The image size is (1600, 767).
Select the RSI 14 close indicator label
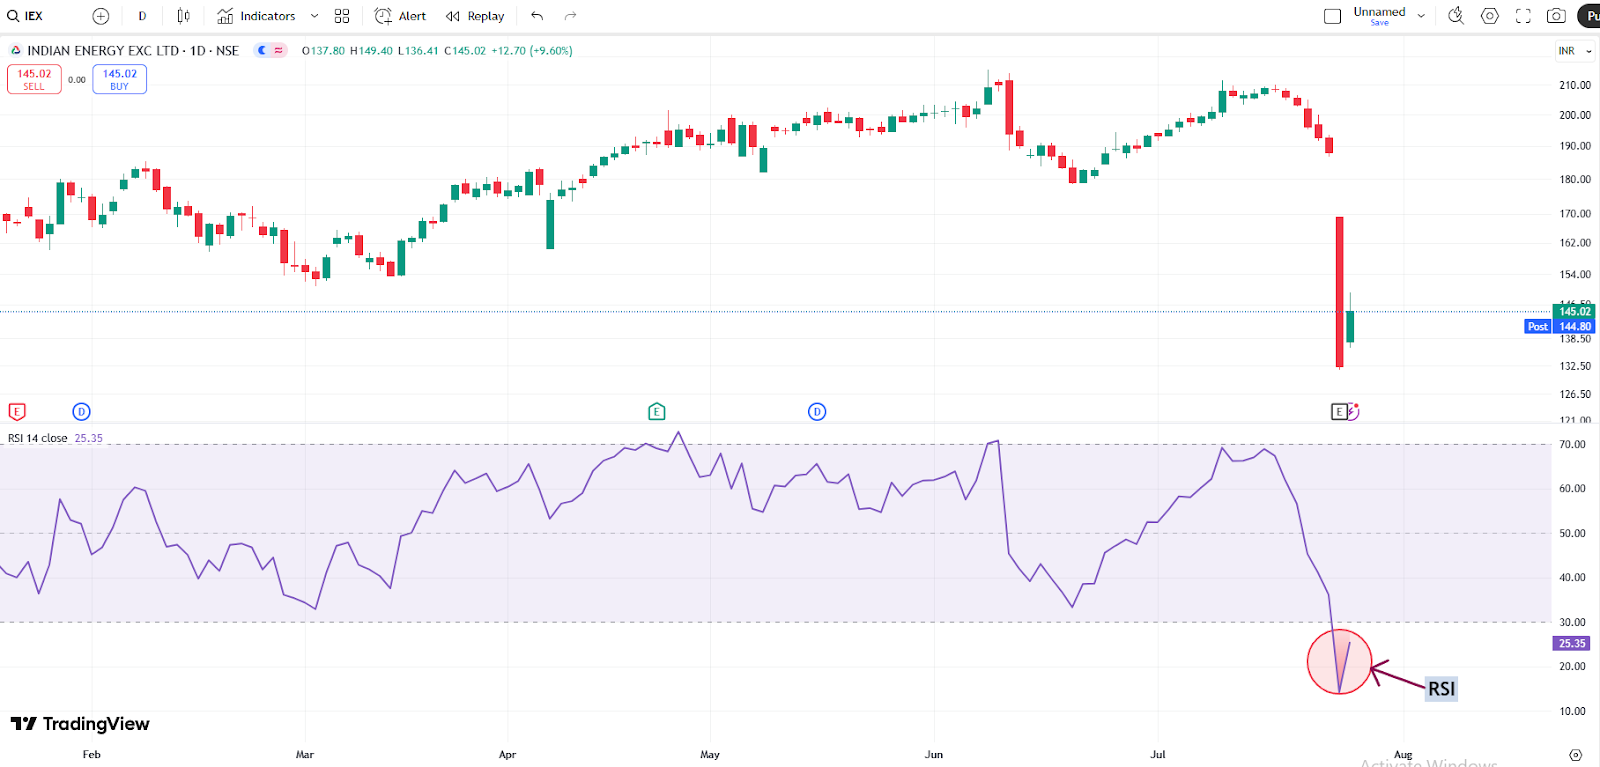(37, 438)
